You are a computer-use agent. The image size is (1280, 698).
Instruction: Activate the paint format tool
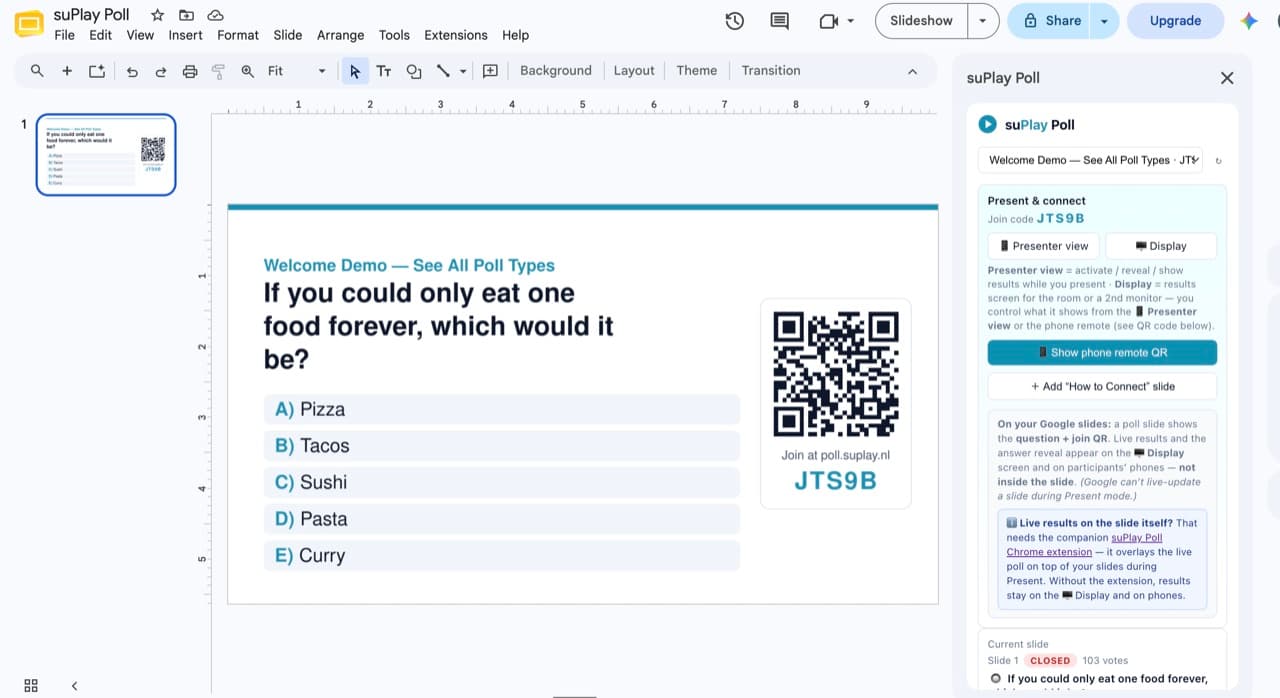click(218, 71)
